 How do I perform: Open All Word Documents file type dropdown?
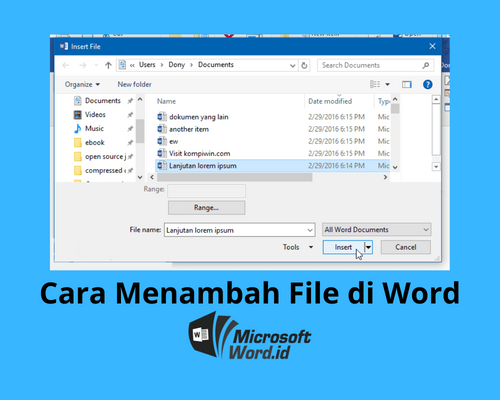tap(377, 230)
